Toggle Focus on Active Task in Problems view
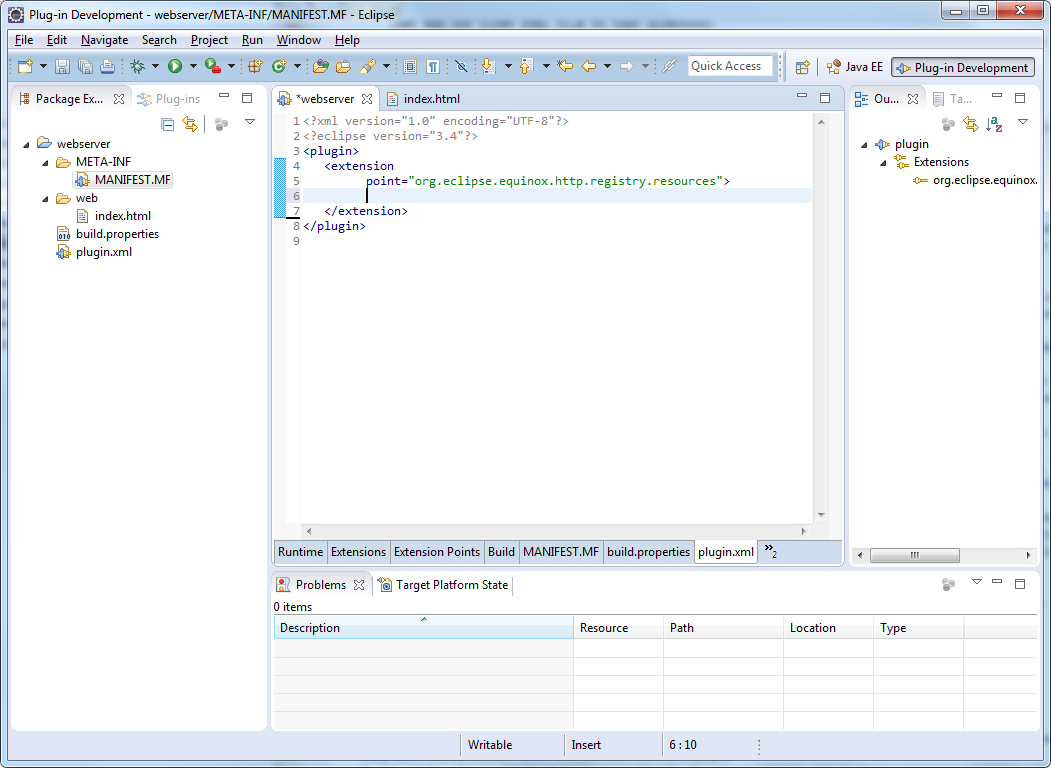Image resolution: width=1051 pixels, height=768 pixels. pyautogui.click(x=948, y=584)
